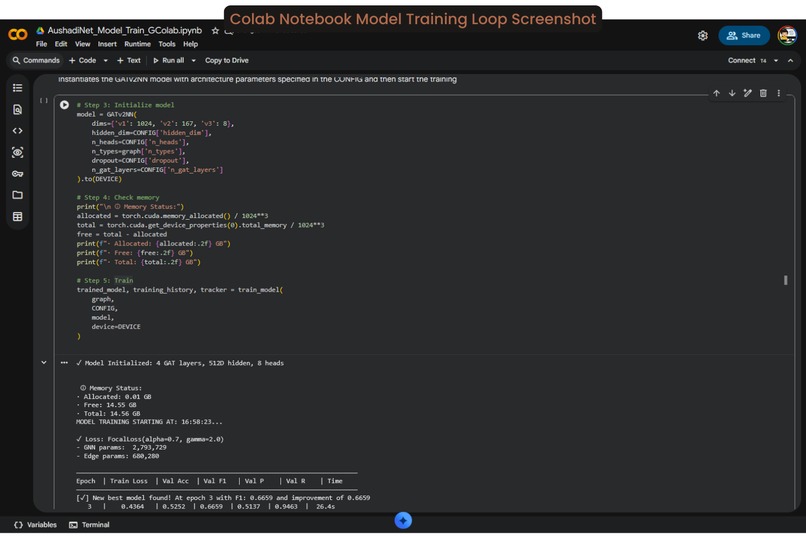Open the Help menu
The width and height of the screenshot is (806, 537).
(x=190, y=44)
